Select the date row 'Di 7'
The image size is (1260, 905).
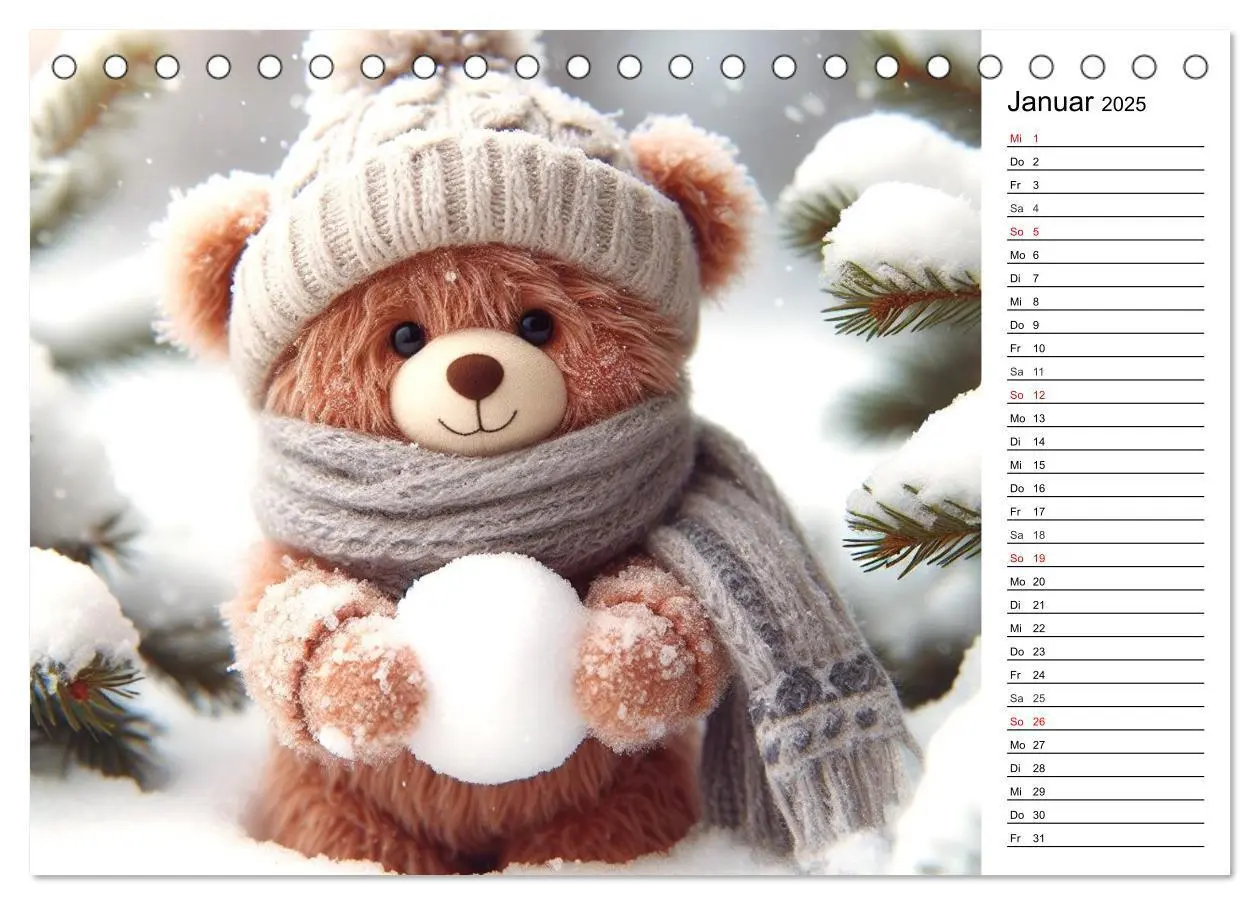[x=1105, y=278]
